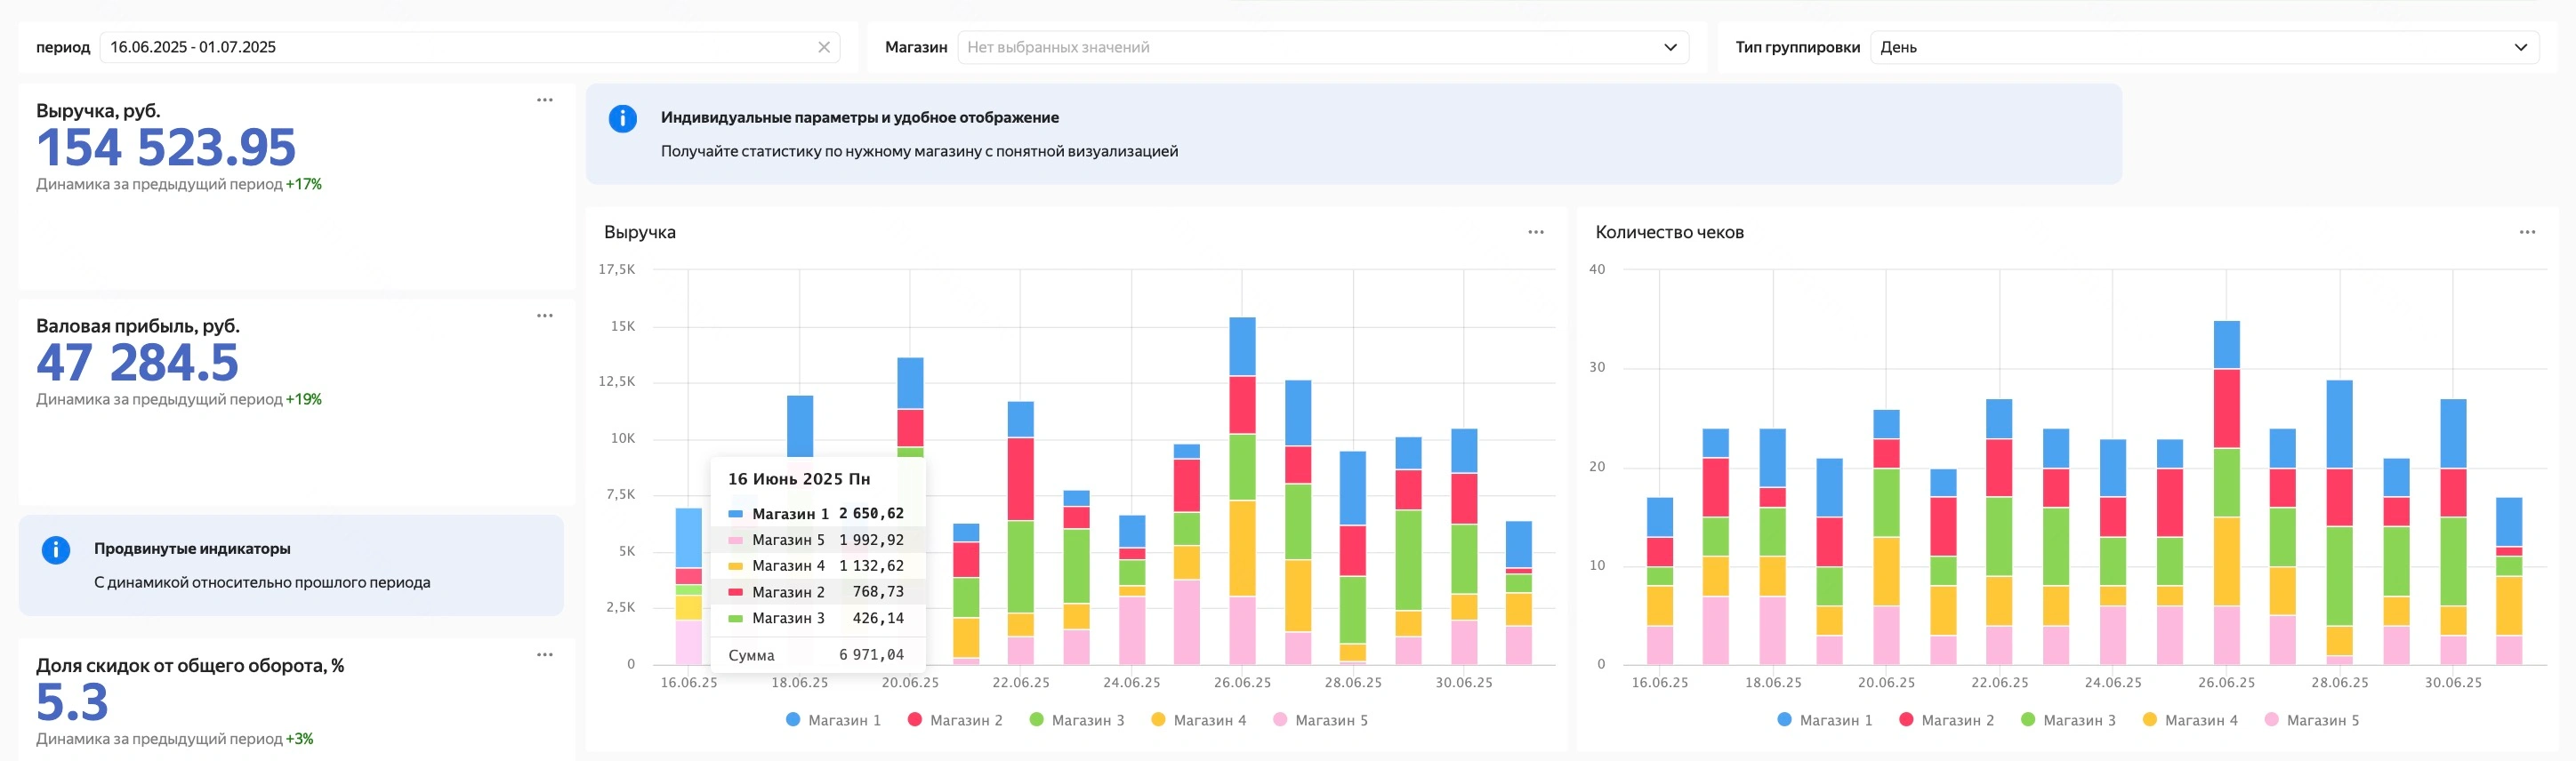Clear the period date range with X icon

(824, 47)
